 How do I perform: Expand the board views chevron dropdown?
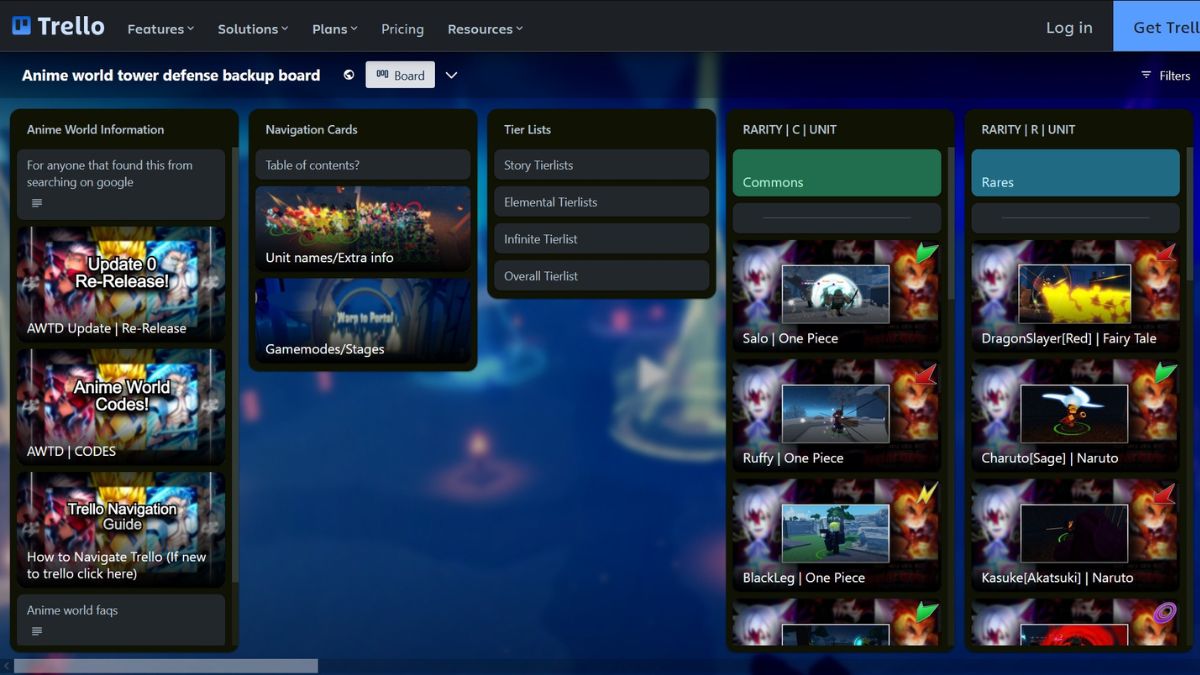[451, 75]
